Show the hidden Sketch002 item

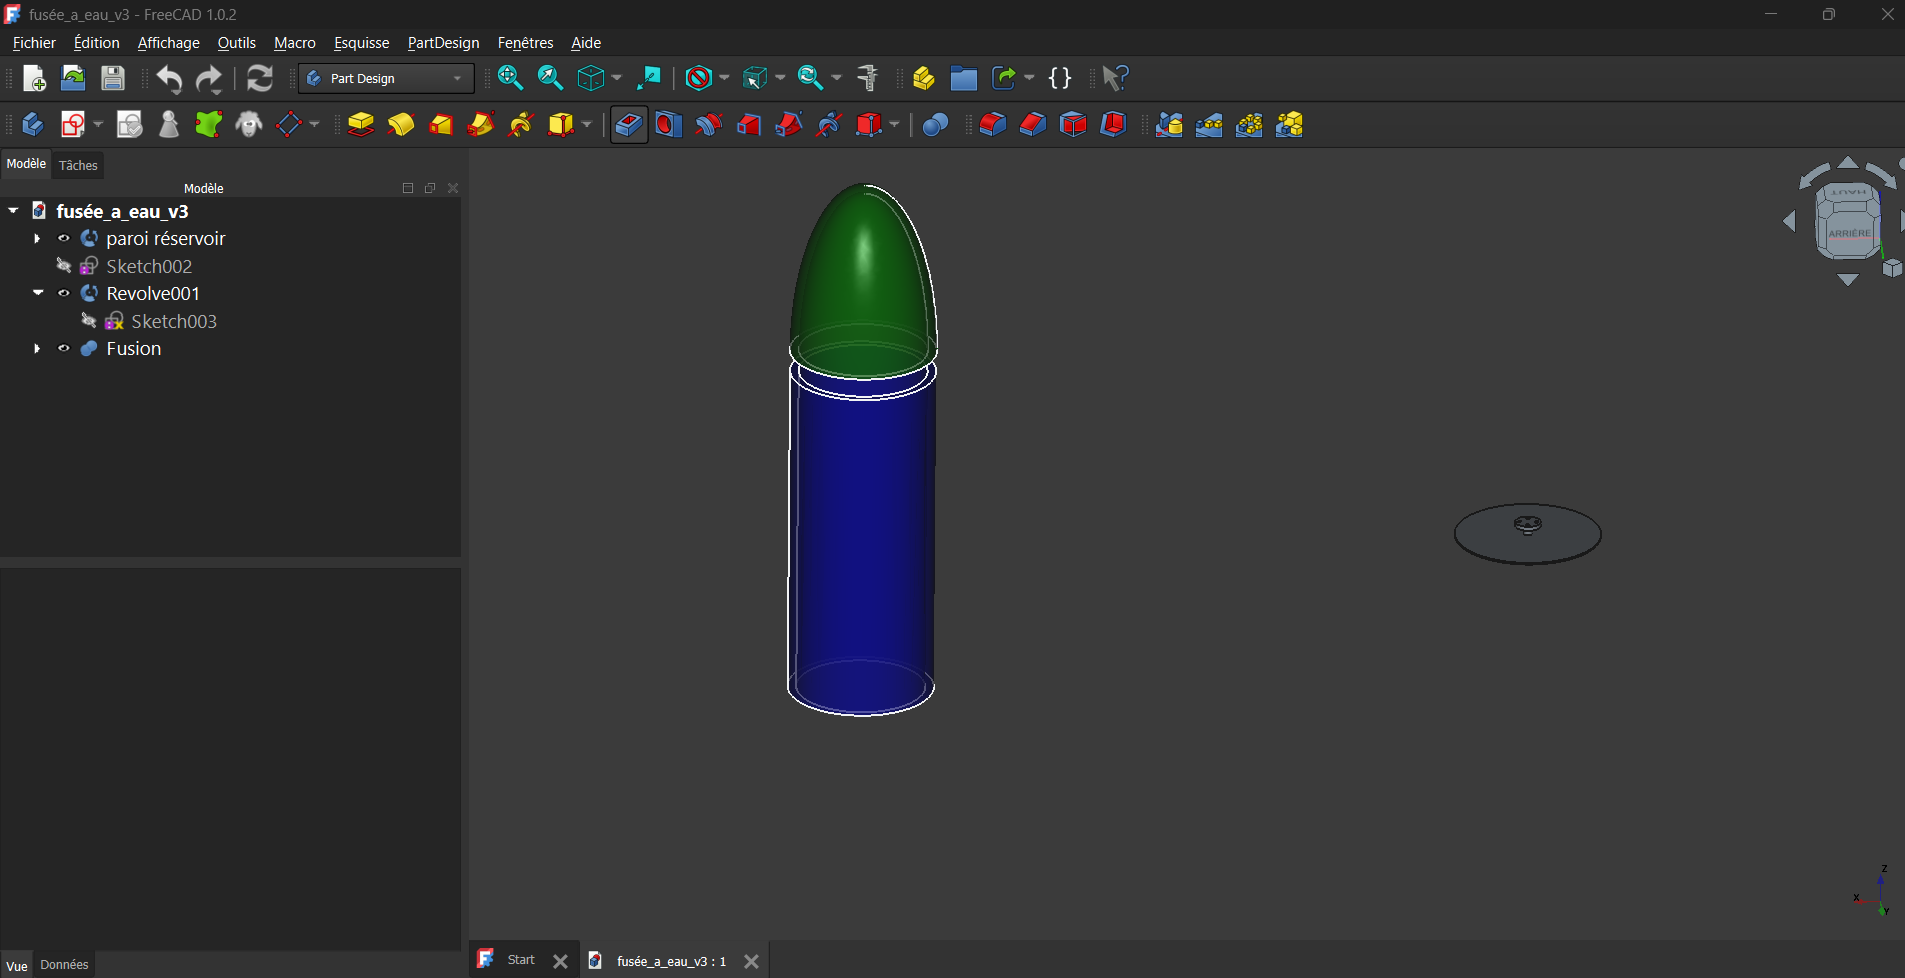pyautogui.click(x=64, y=266)
